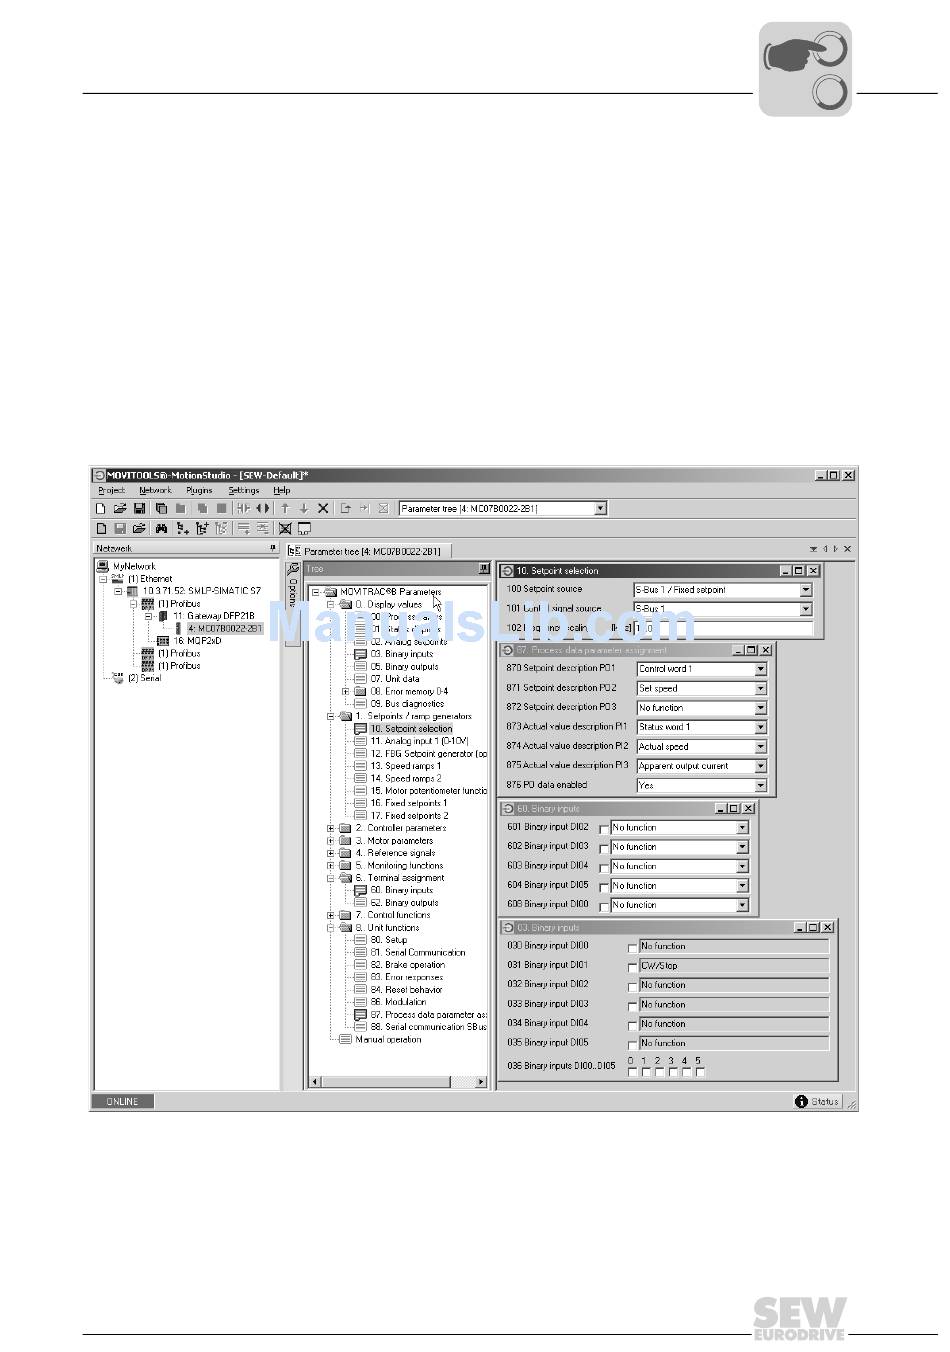Image resolution: width=950 pixels, height=1352 pixels.
Task: Collapse the (1) Ethernet network node
Action: click(x=102, y=579)
